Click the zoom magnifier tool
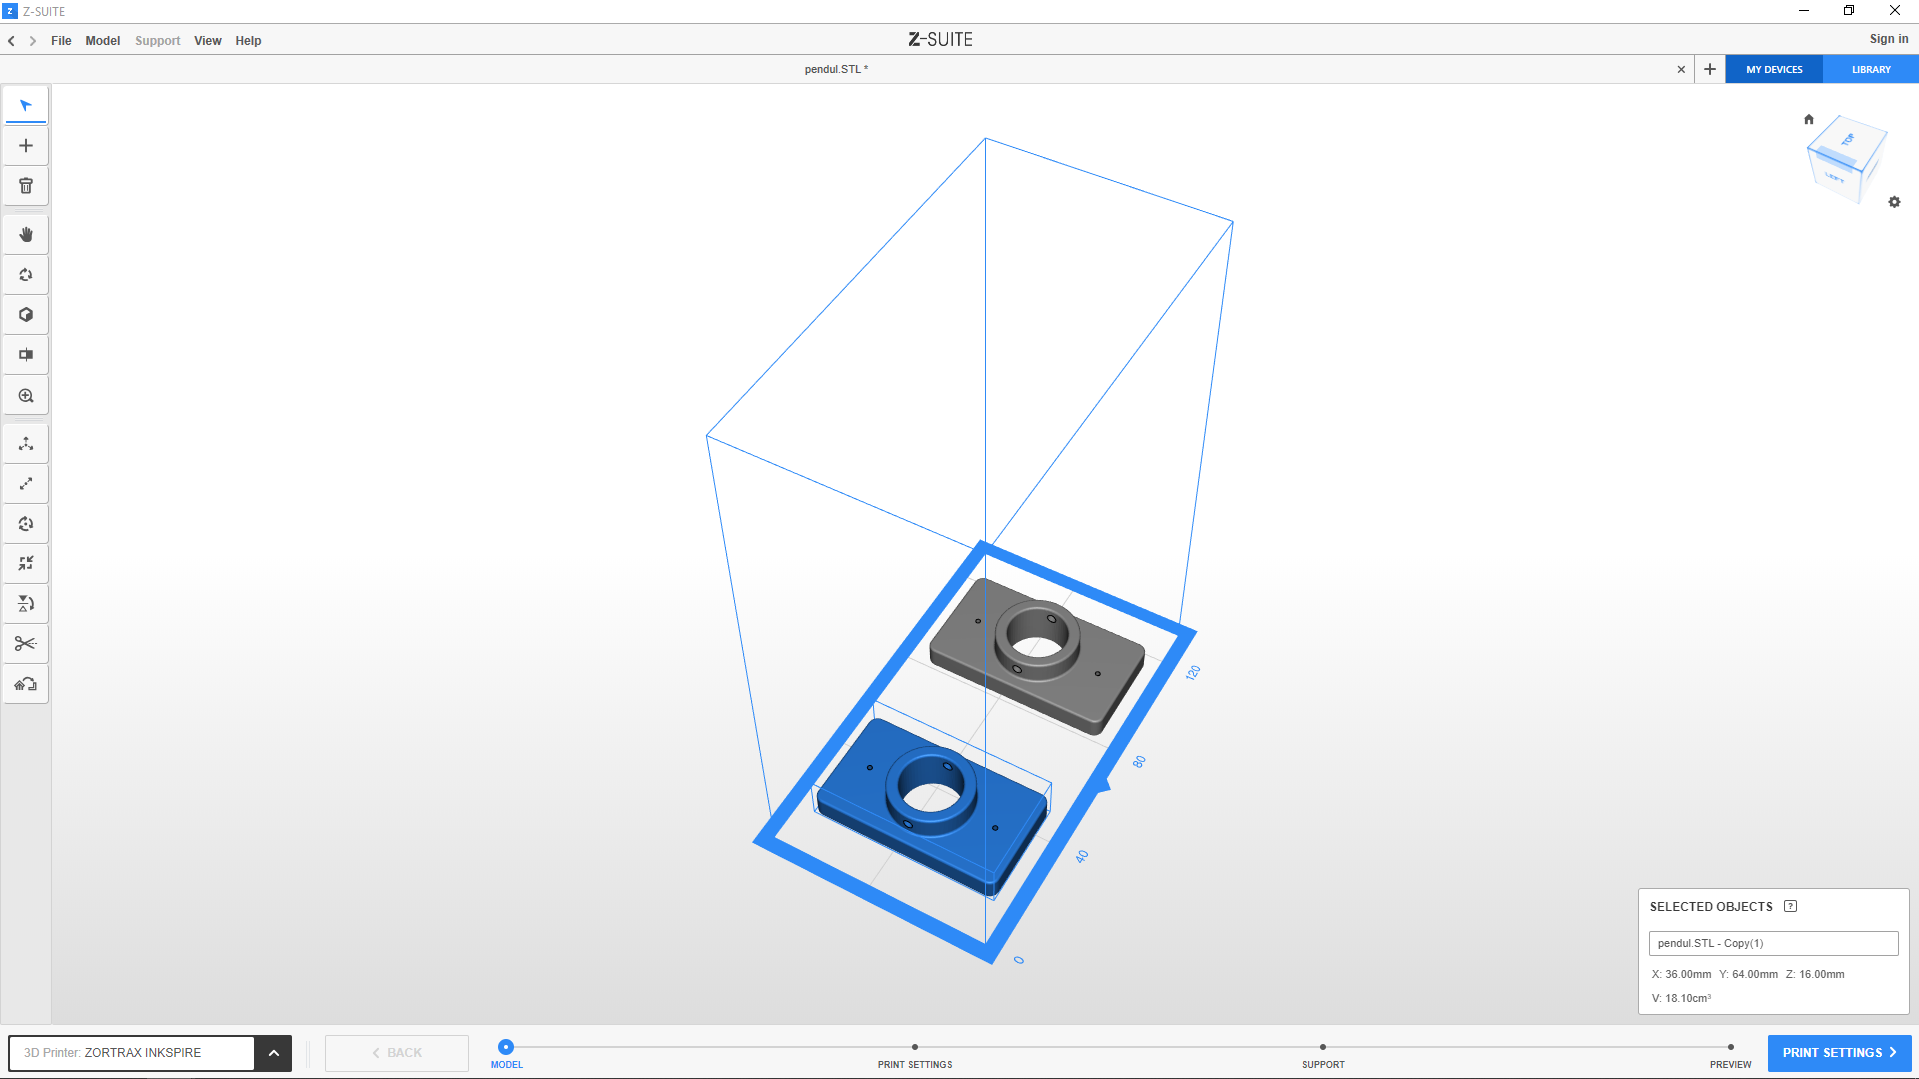 pos(26,396)
